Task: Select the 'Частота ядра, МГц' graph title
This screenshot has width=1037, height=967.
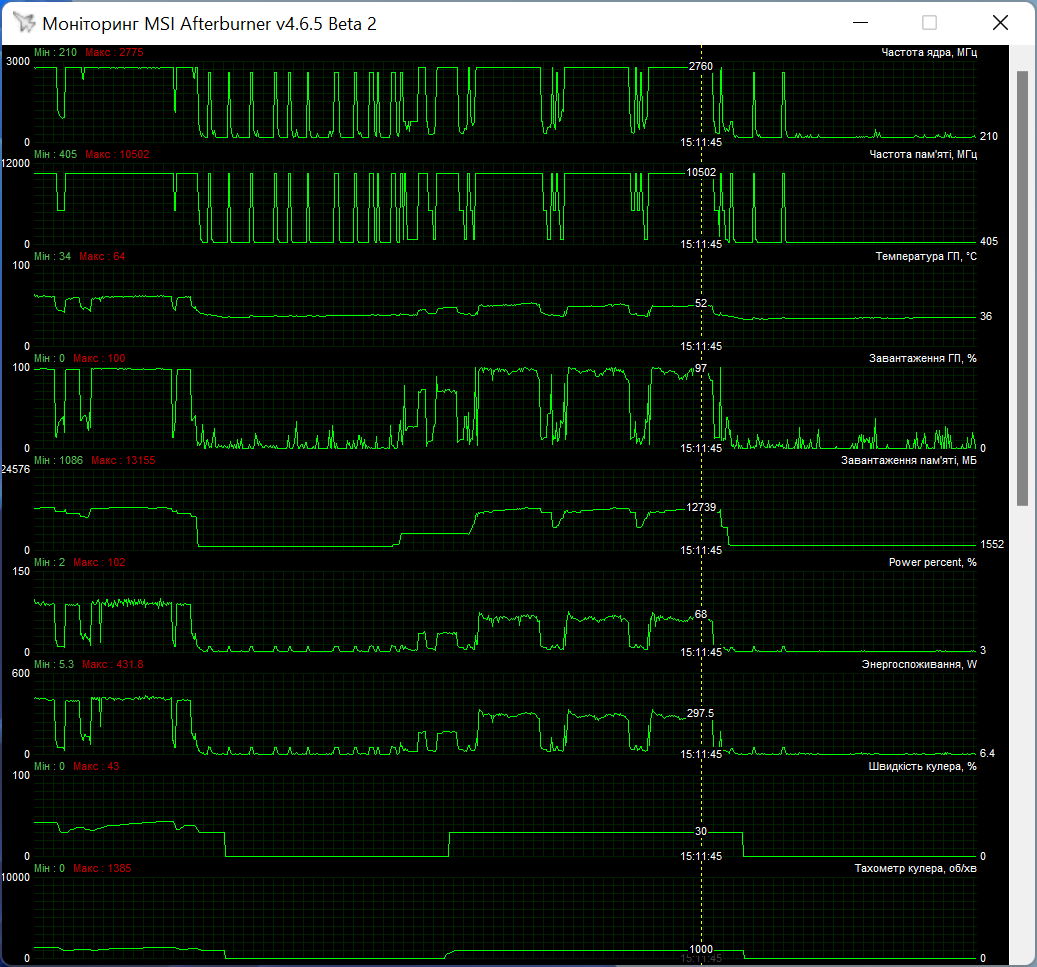Action: coord(929,52)
